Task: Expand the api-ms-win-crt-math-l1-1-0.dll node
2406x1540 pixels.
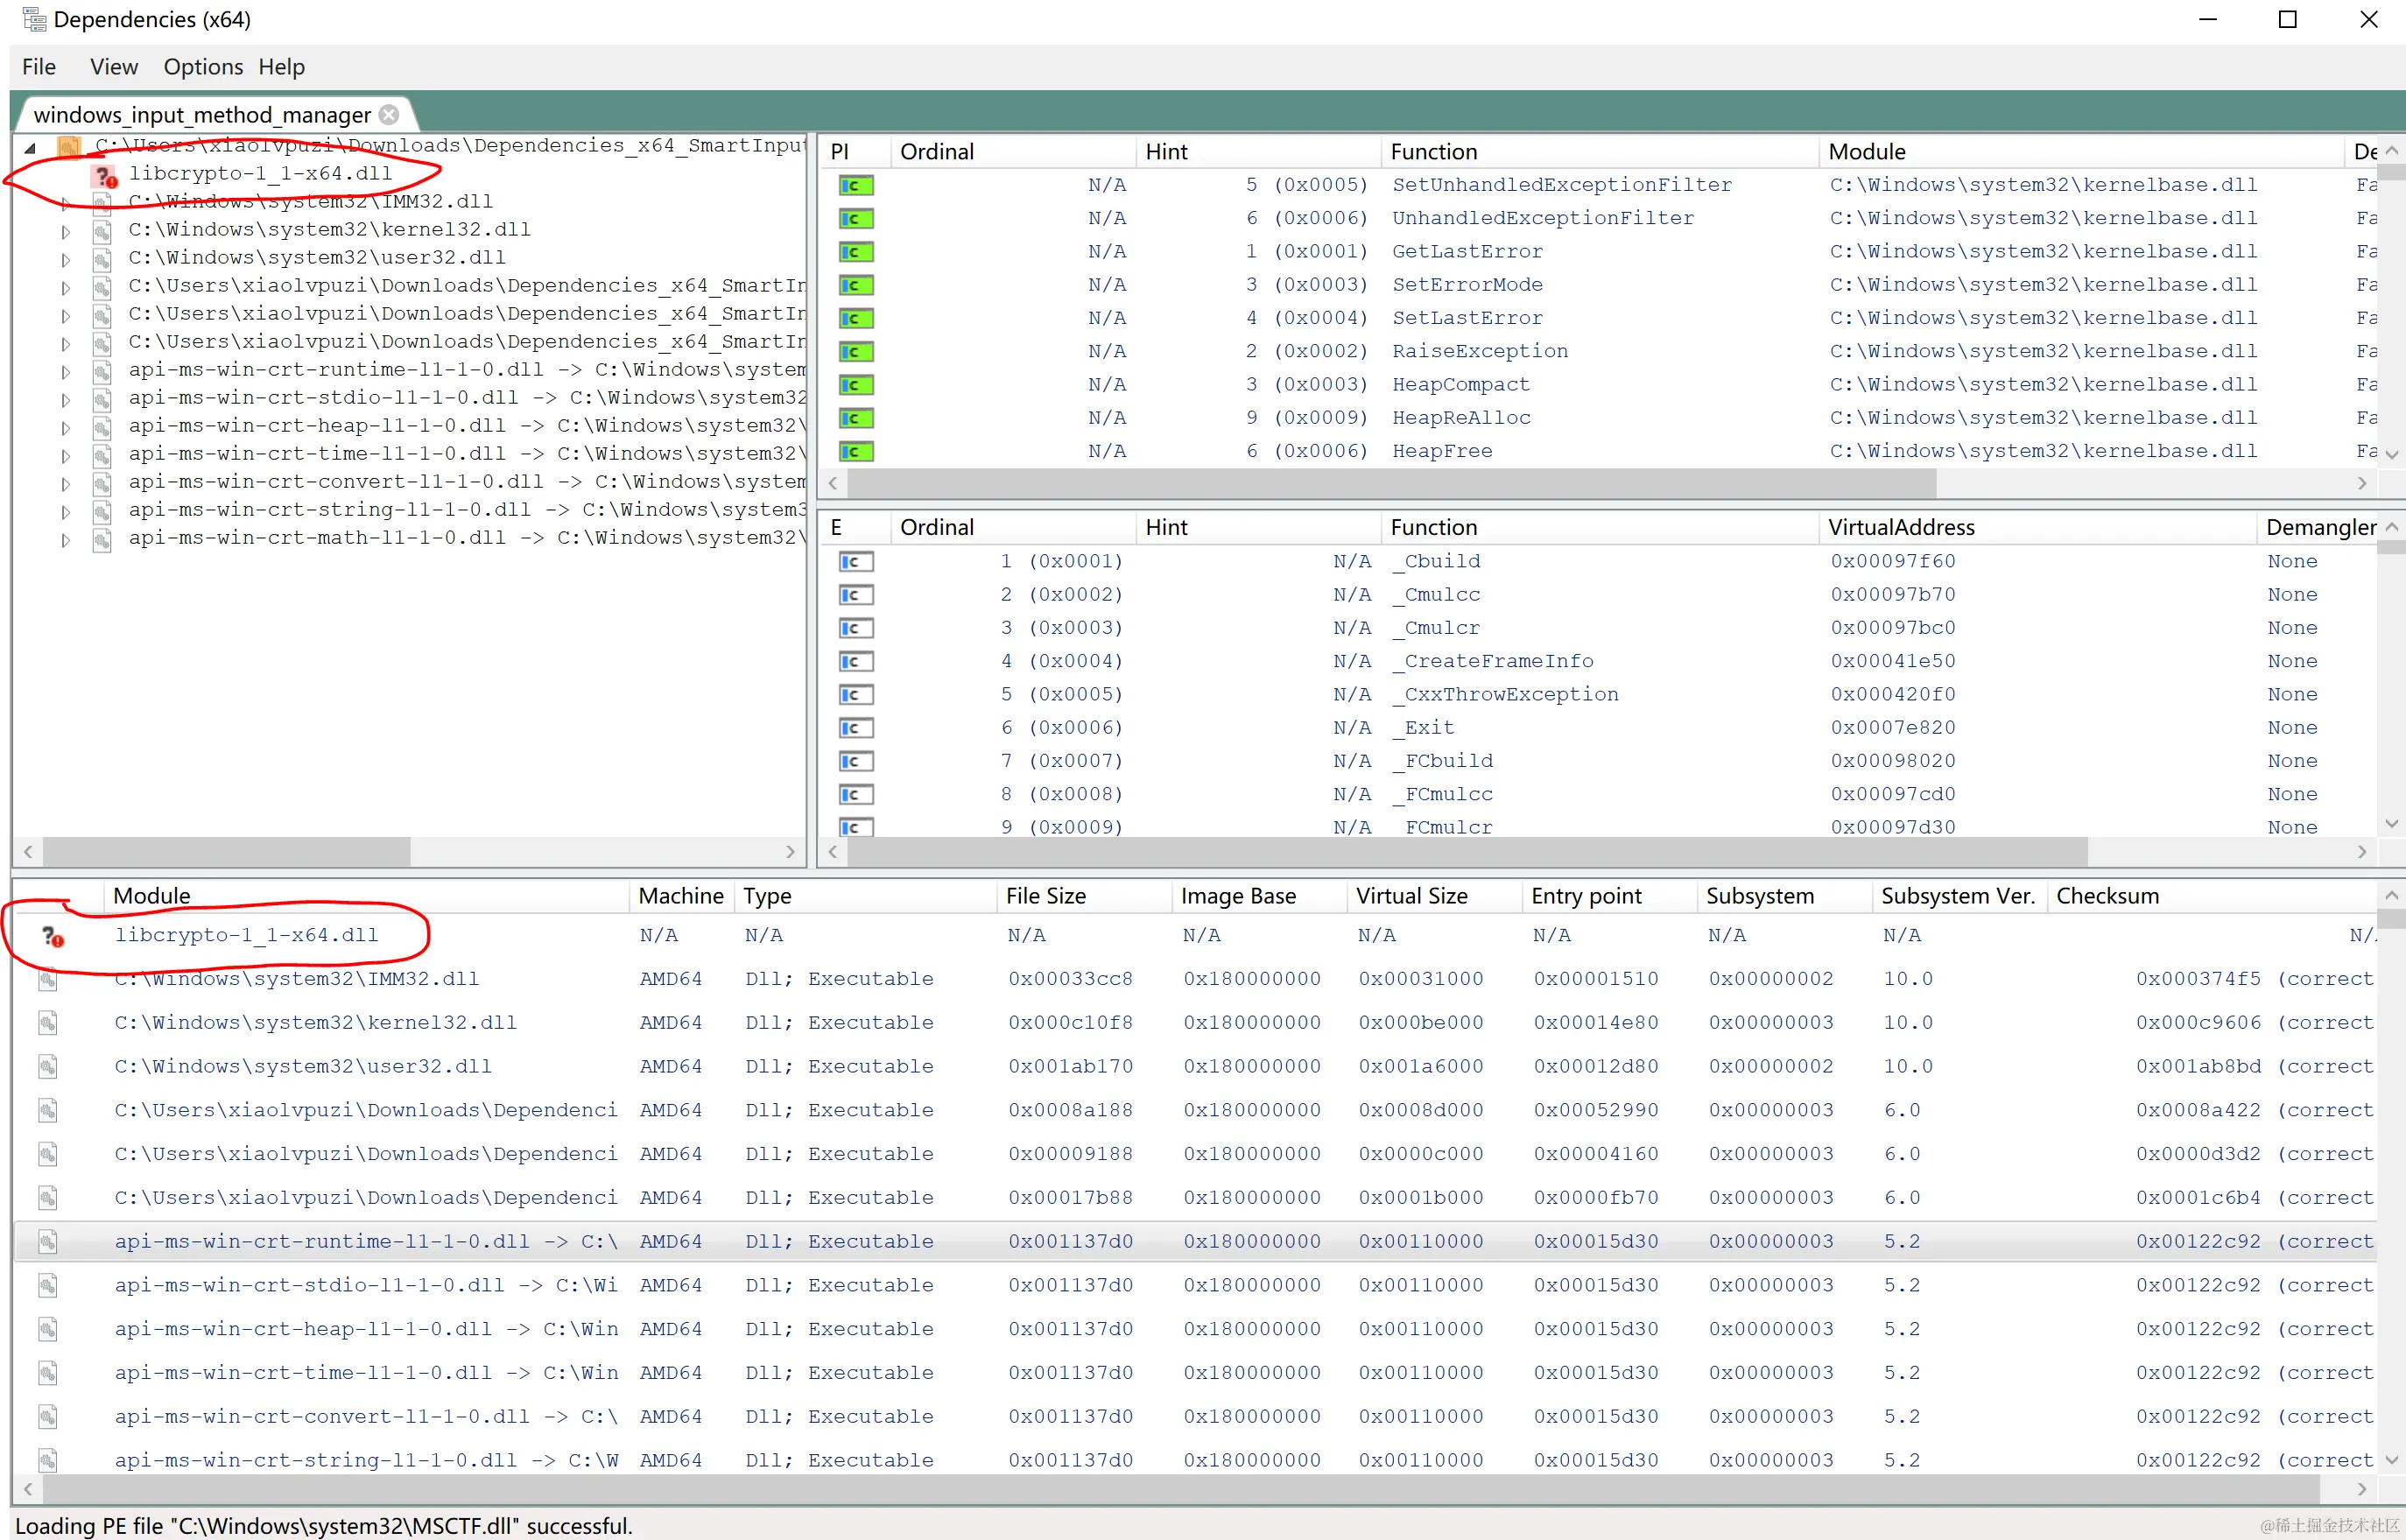Action: 66,540
